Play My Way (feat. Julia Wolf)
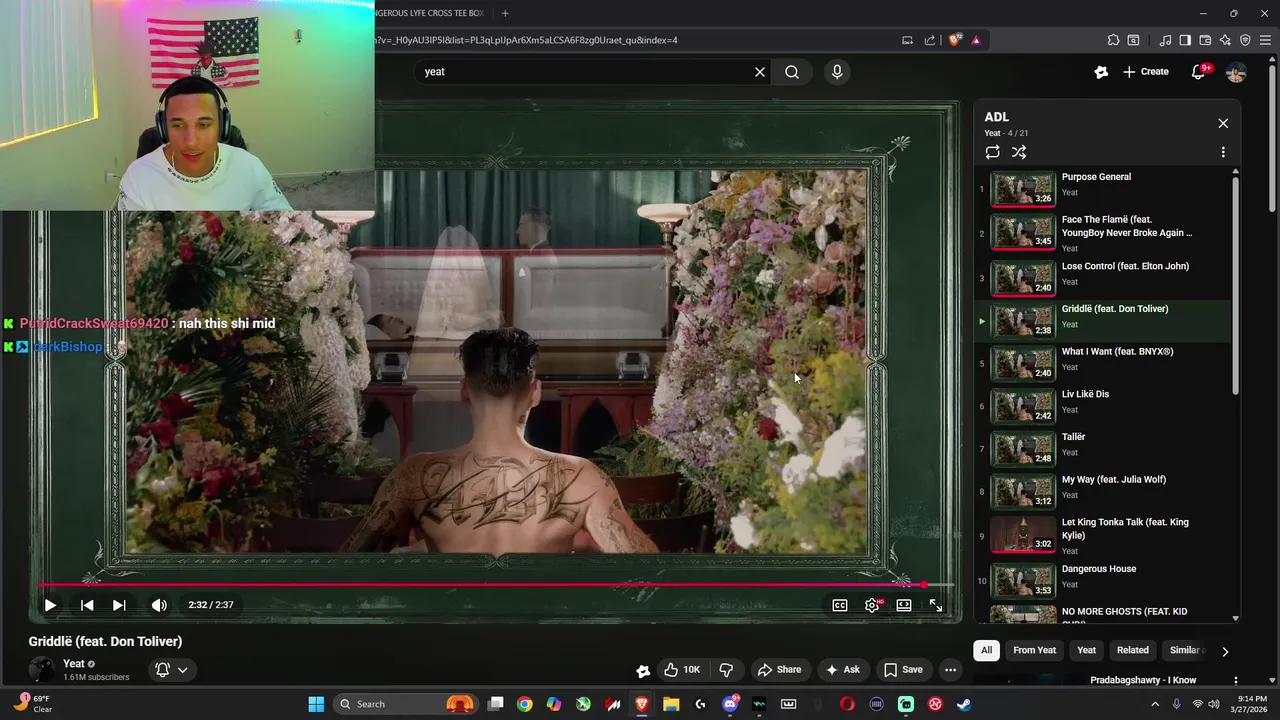 tap(1103, 491)
